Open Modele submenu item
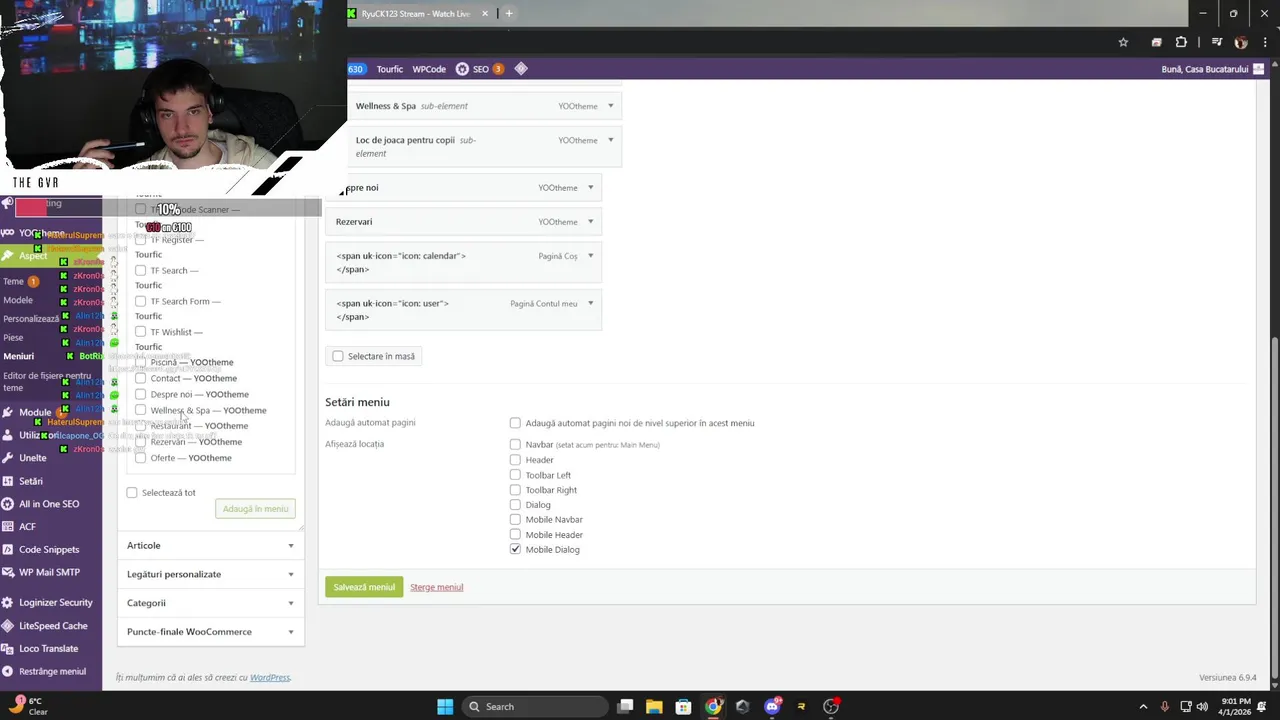Screen dimensions: 1280x720 (x=18, y=300)
